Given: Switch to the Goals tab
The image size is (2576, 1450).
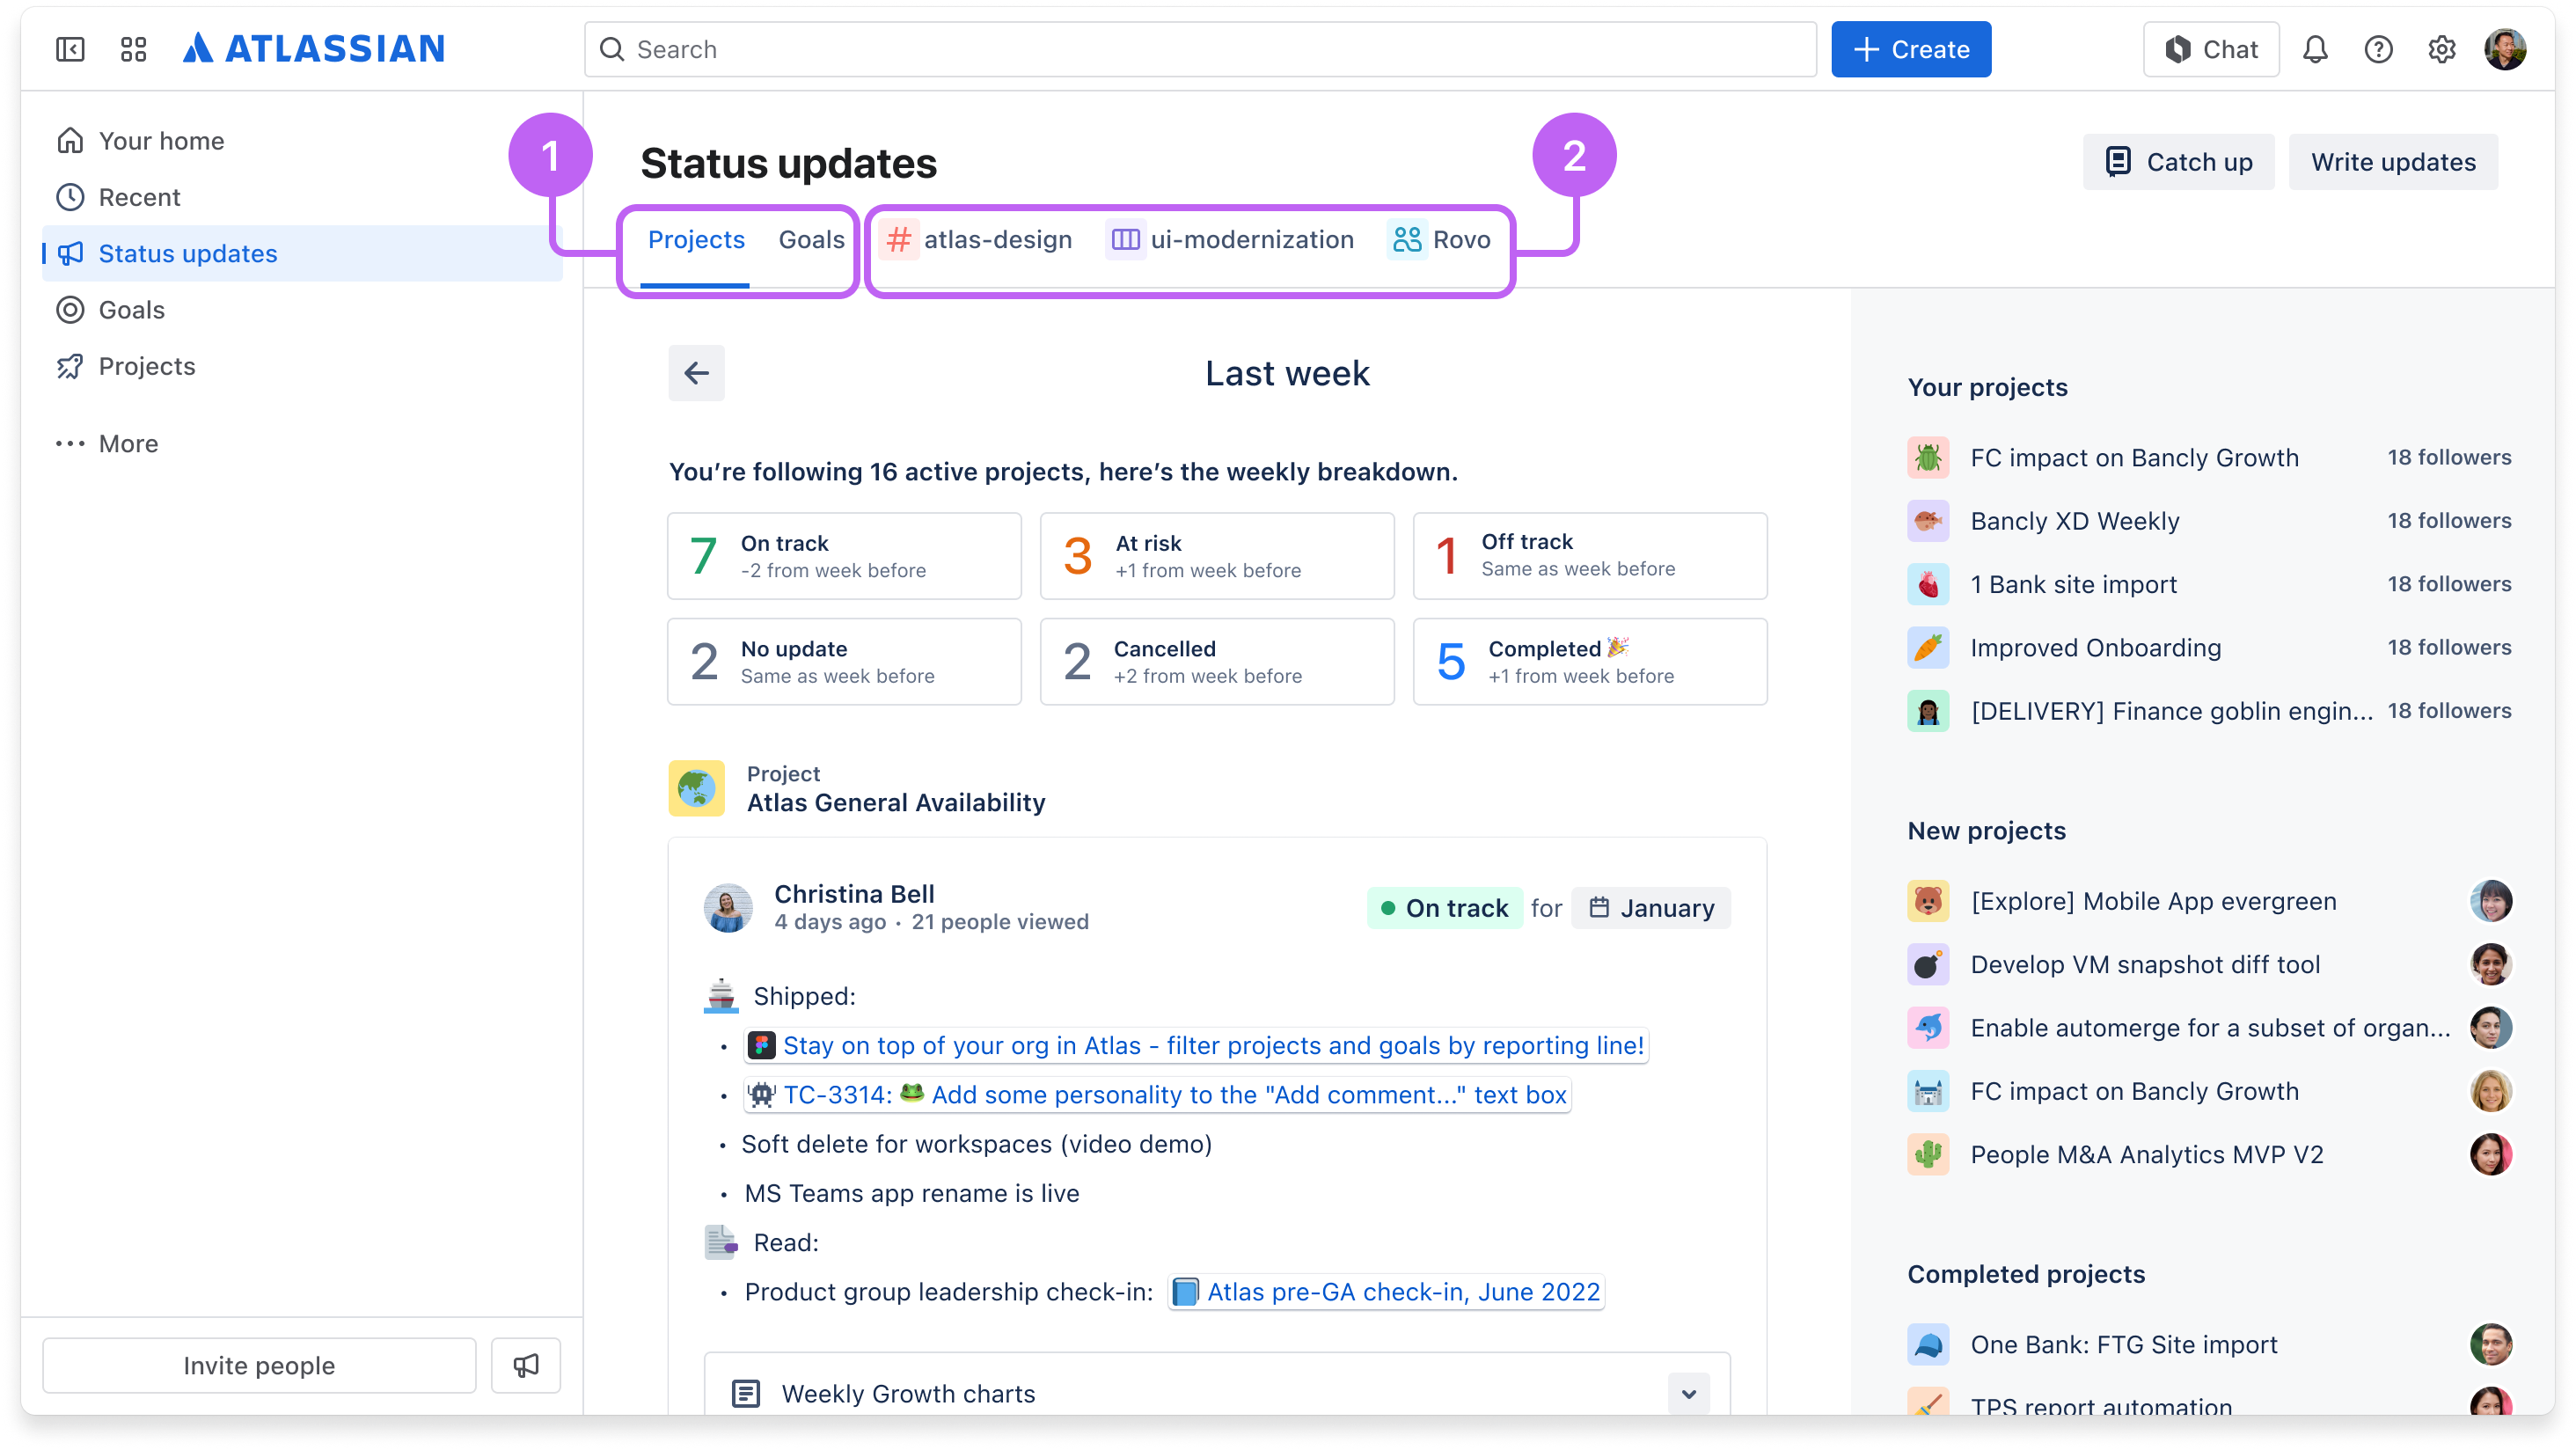Looking at the screenshot, I should (x=811, y=240).
